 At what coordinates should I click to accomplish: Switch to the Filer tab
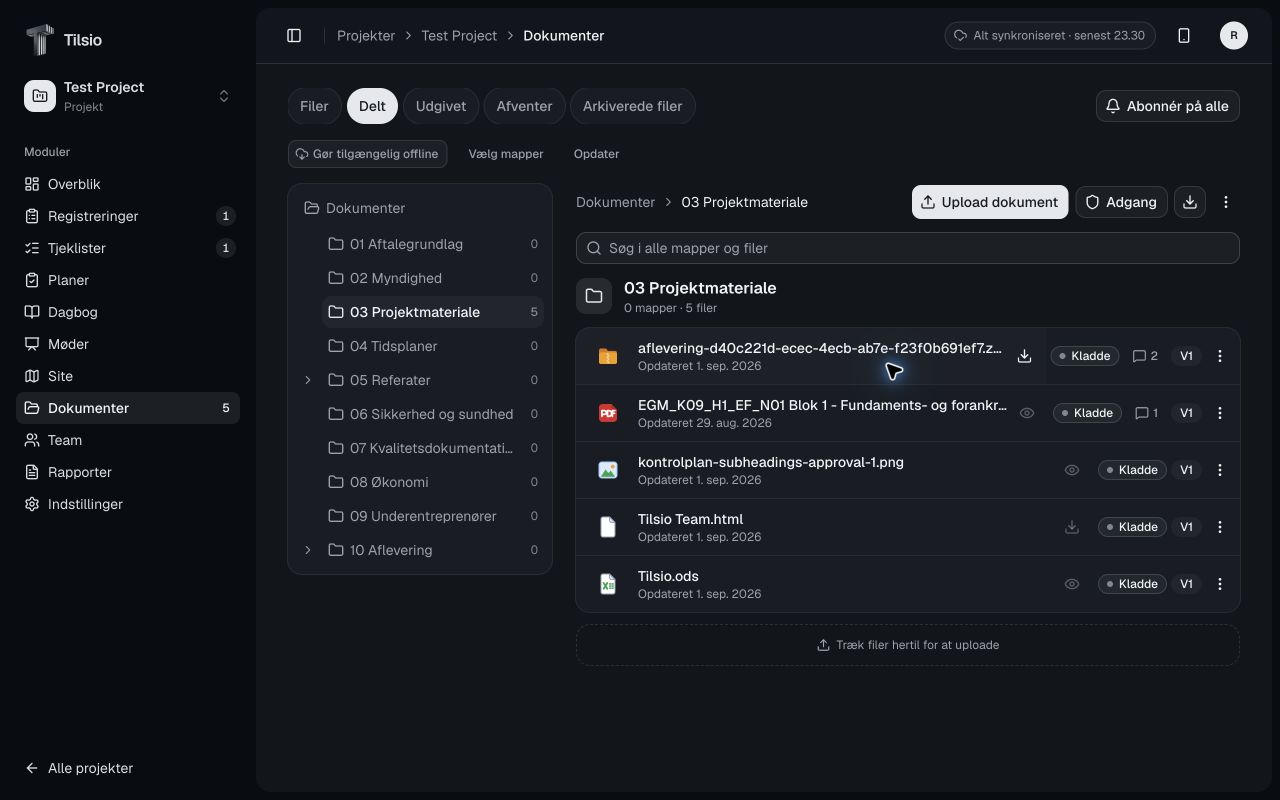click(x=314, y=106)
